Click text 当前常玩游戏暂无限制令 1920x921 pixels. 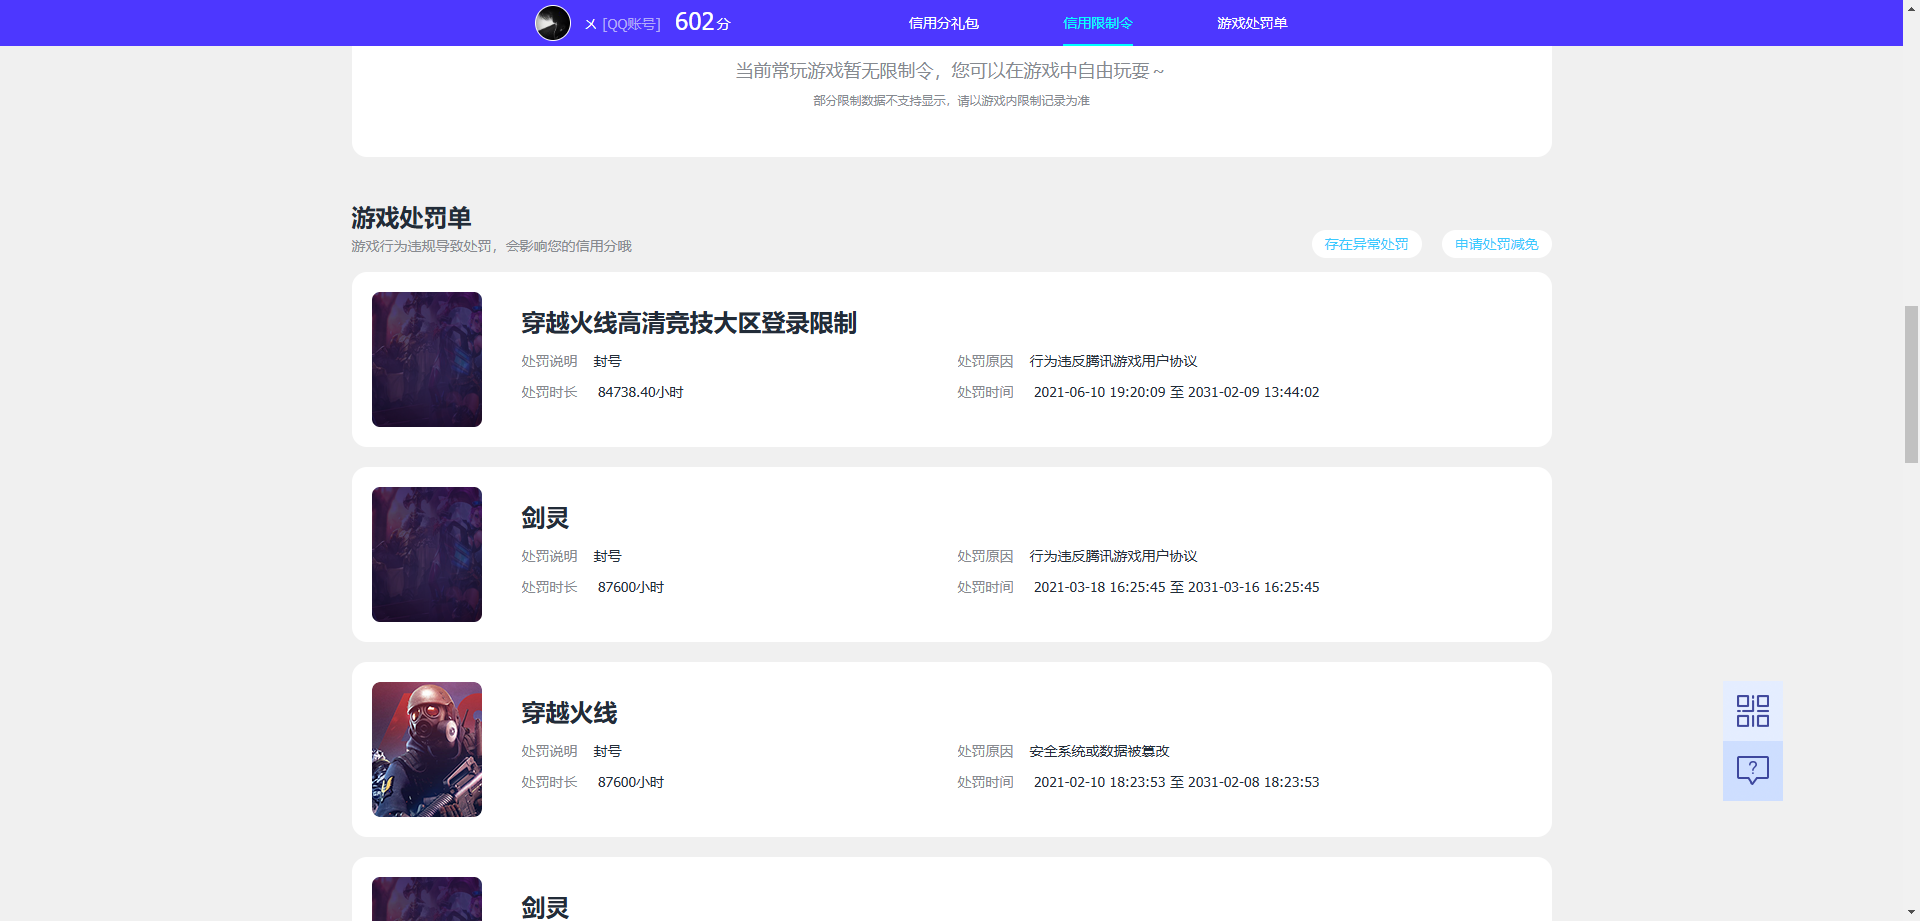click(x=834, y=71)
